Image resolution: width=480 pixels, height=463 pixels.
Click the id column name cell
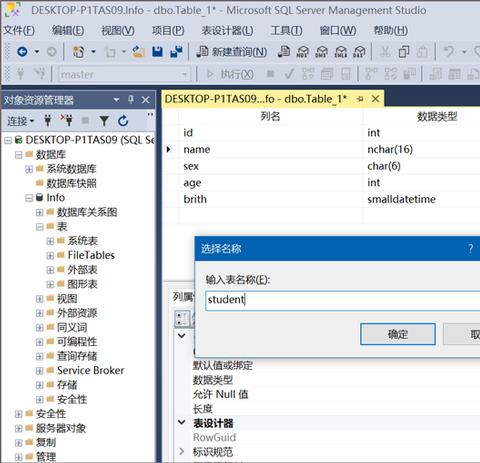click(271, 133)
